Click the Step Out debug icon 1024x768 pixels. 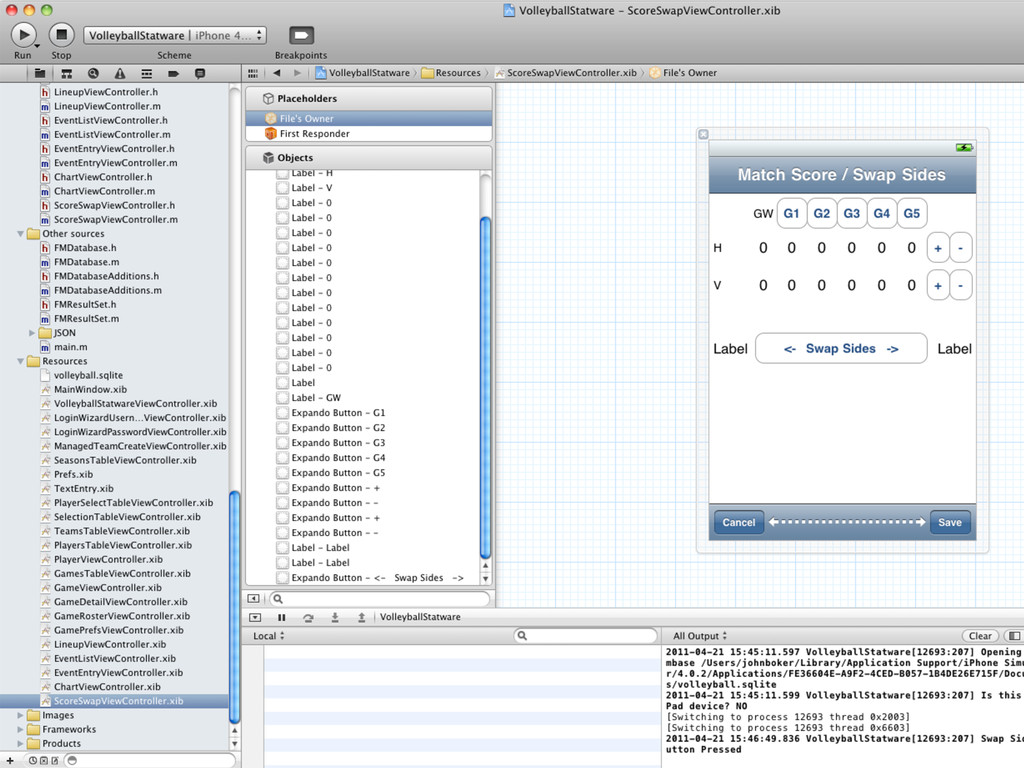click(x=361, y=617)
